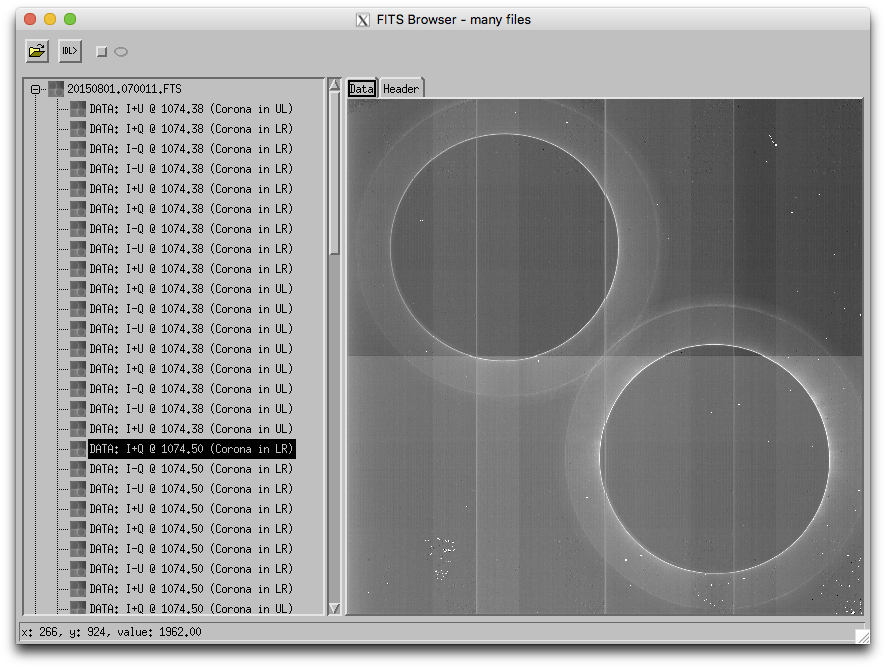Collapse the 20150801.070011.FTS tree node
The height and width of the screenshot is (668, 886).
(x=34, y=88)
